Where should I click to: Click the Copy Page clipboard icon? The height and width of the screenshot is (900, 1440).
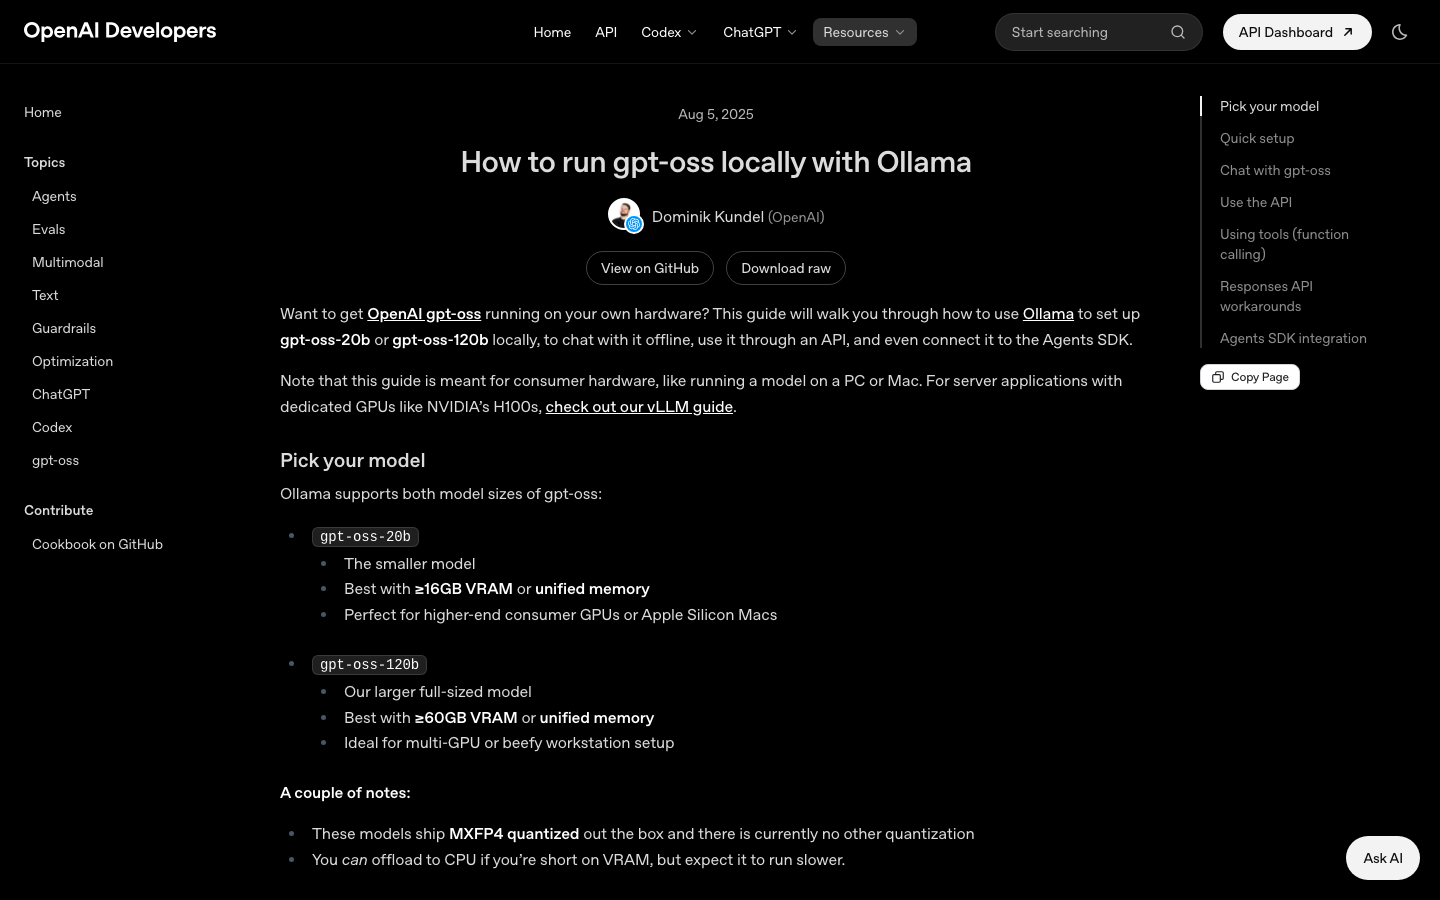(x=1218, y=377)
